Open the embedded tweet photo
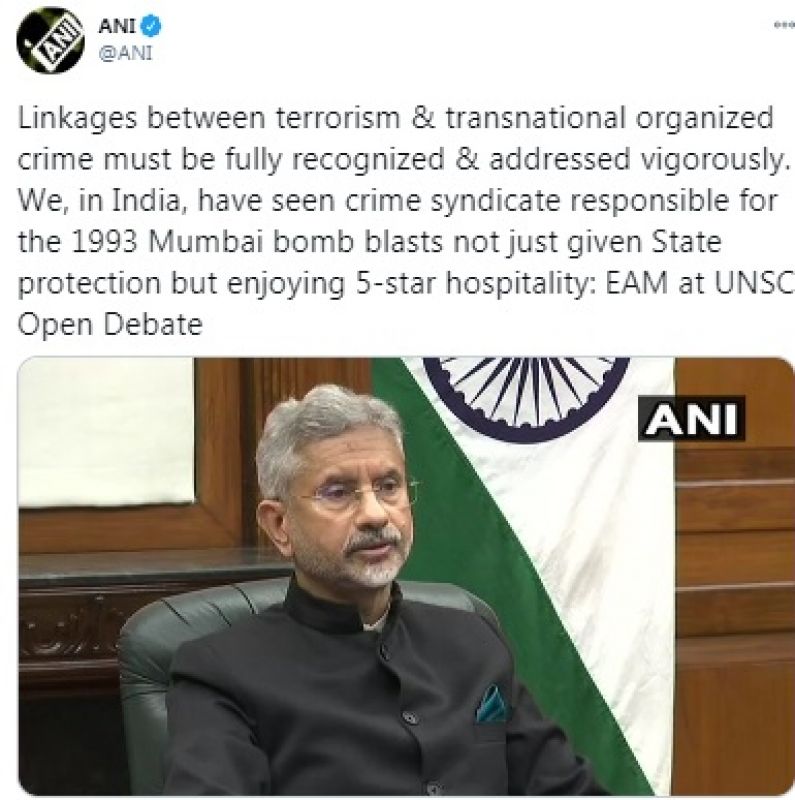The width and height of the screenshot is (795, 800). pos(406,576)
